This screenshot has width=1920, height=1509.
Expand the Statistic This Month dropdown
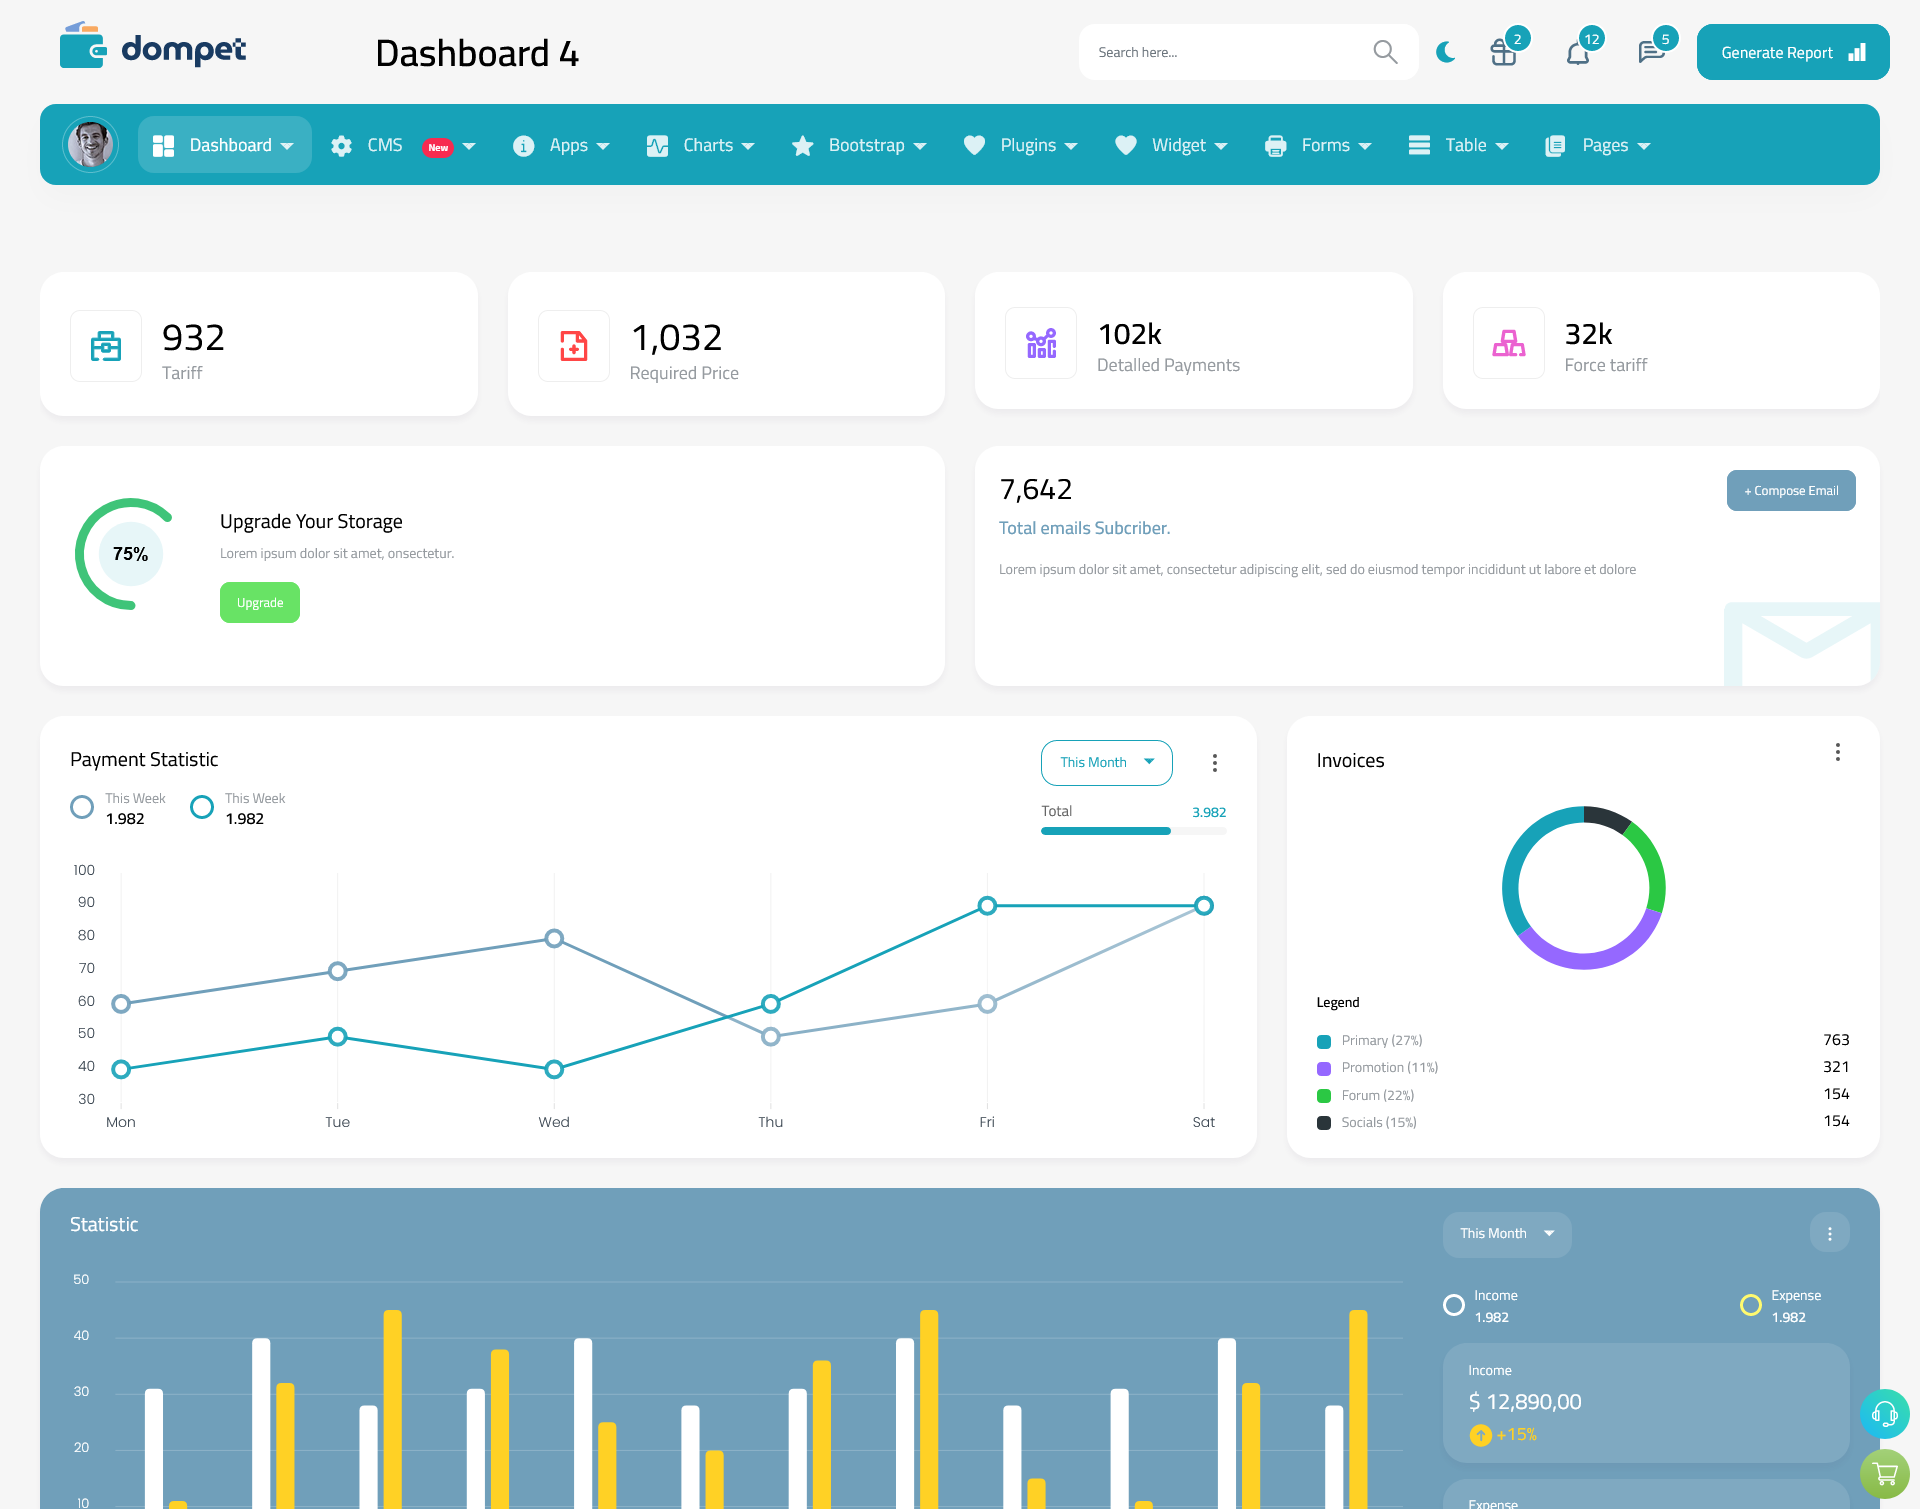click(x=1504, y=1233)
